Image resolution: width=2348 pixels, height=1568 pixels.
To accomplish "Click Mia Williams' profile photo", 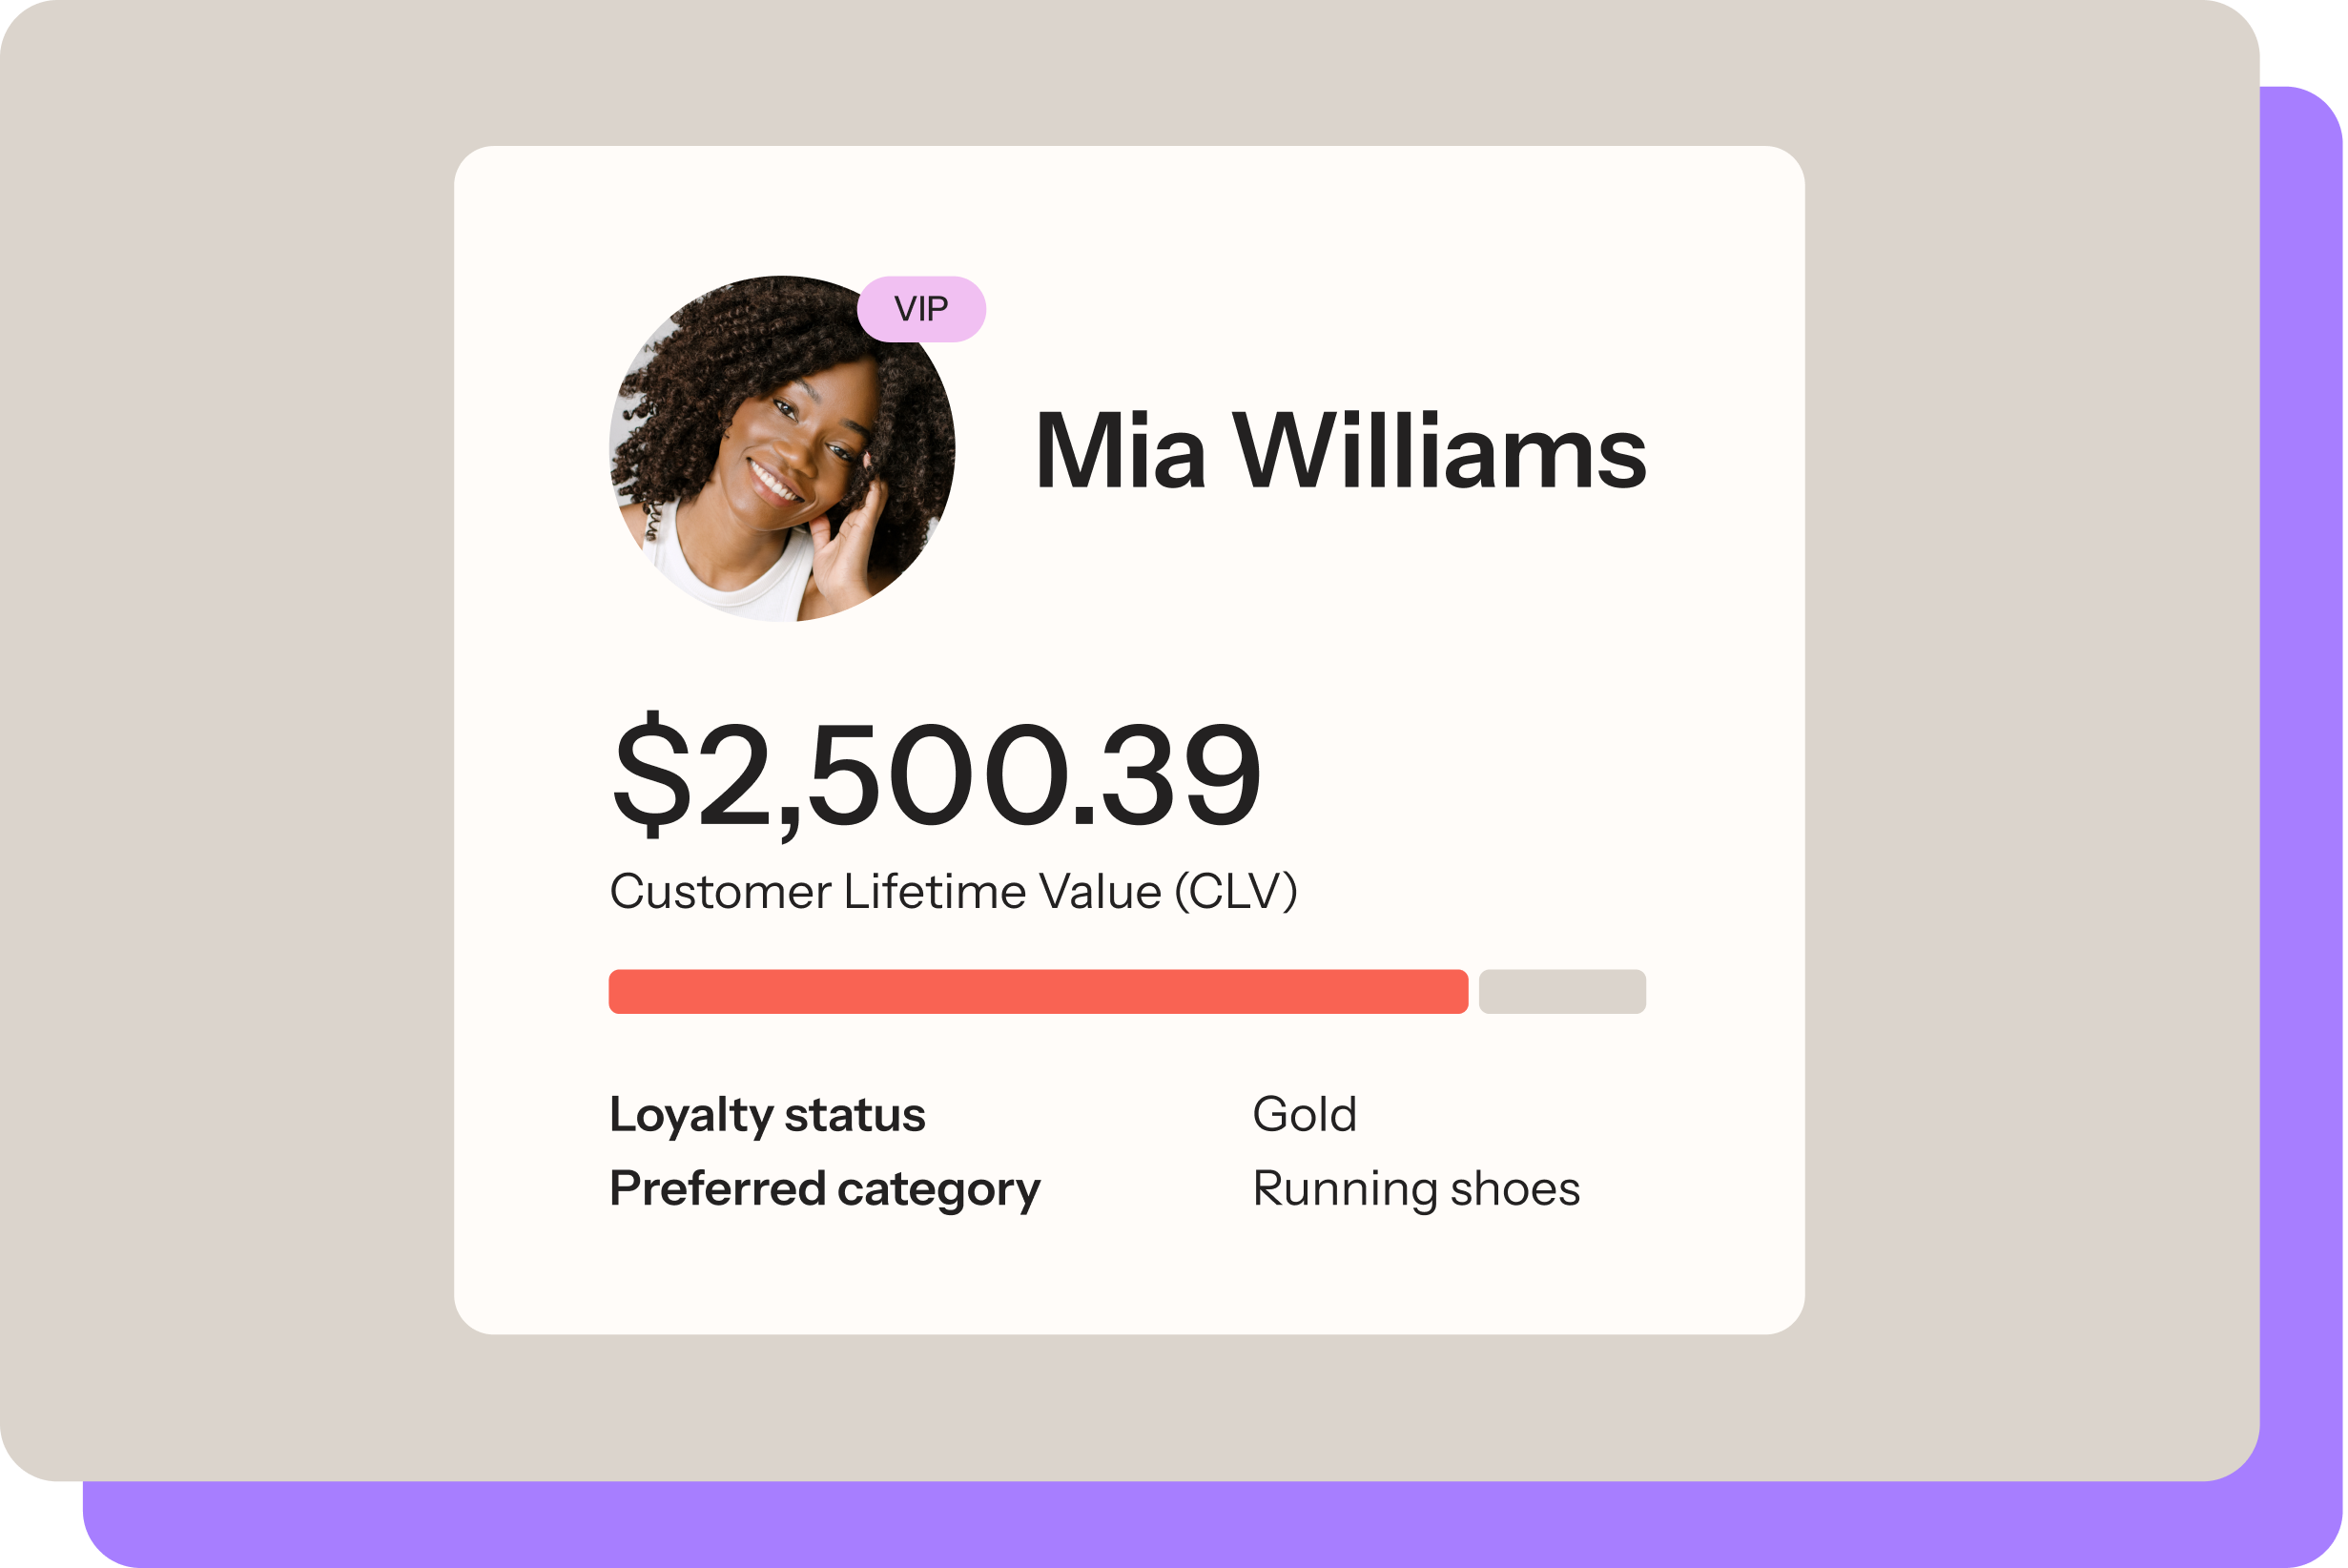I will coord(781,449).
